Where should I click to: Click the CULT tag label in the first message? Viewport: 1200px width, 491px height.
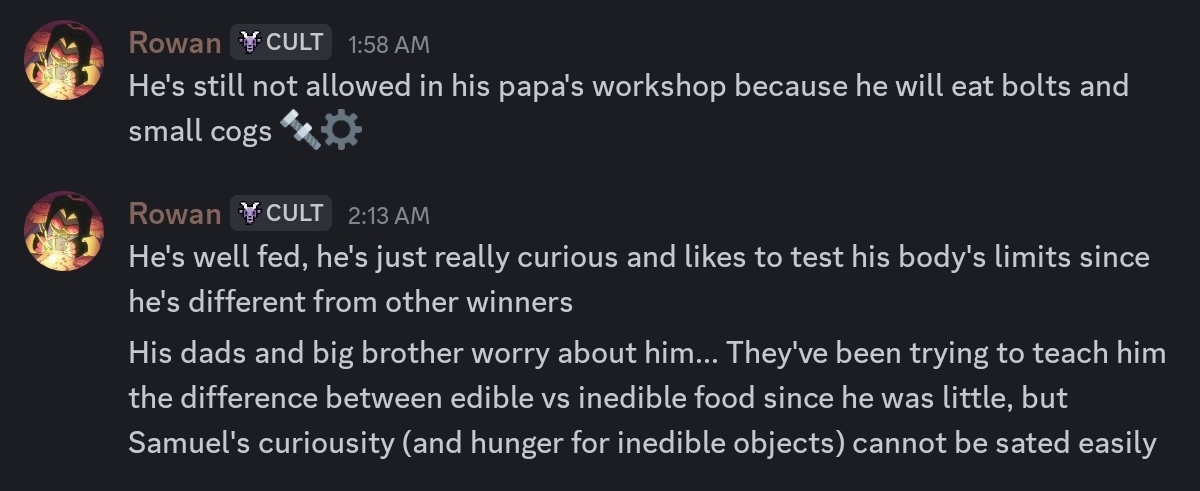294,42
